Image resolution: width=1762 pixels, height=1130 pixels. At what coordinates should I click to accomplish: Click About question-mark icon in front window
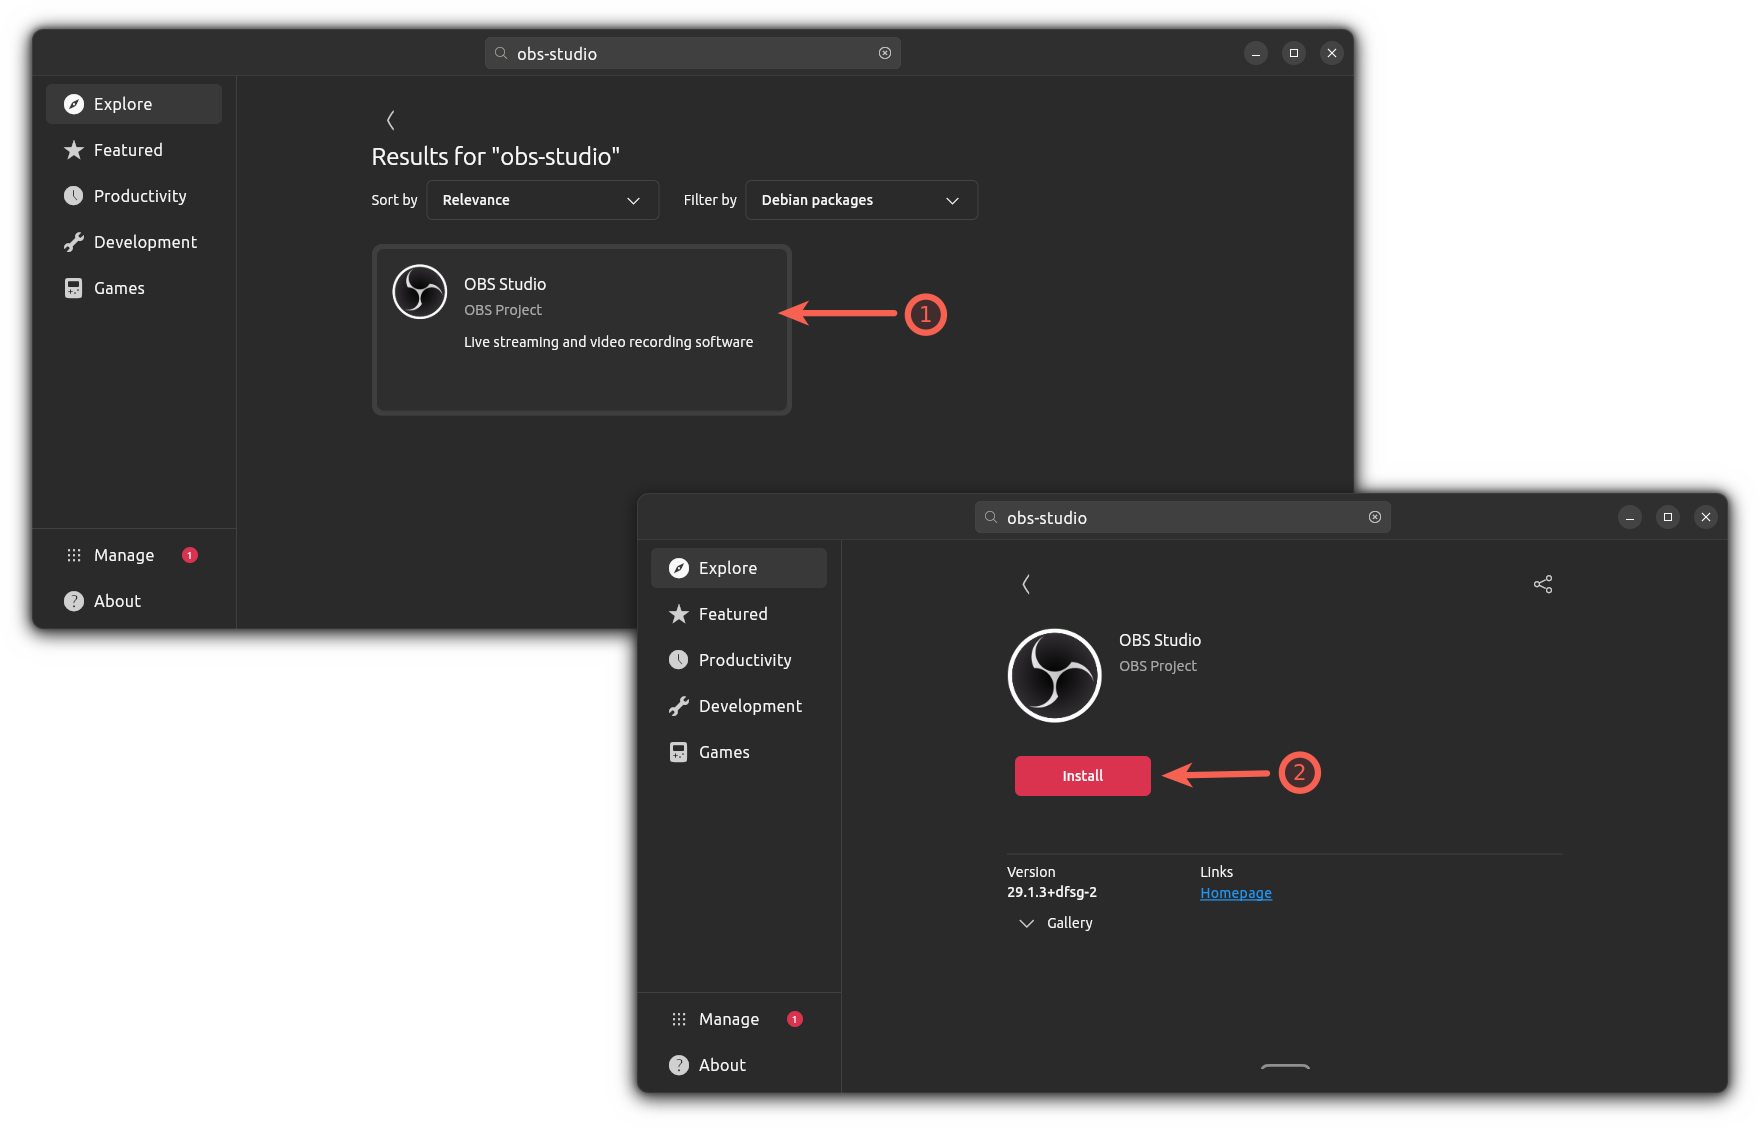tap(679, 1065)
